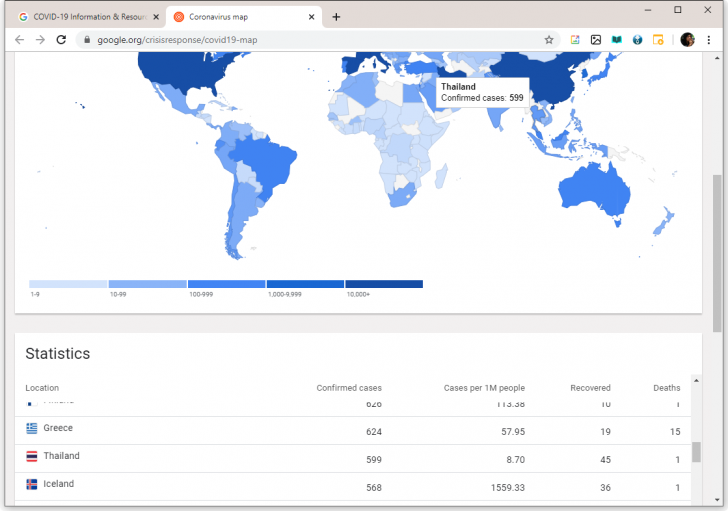Switch to COVID-19 Information & Resources tab
The width and height of the screenshot is (728, 511).
pyautogui.click(x=90, y=17)
